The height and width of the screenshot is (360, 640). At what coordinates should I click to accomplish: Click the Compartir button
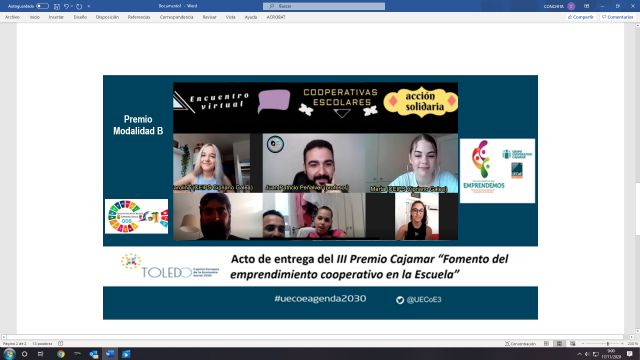click(x=581, y=17)
